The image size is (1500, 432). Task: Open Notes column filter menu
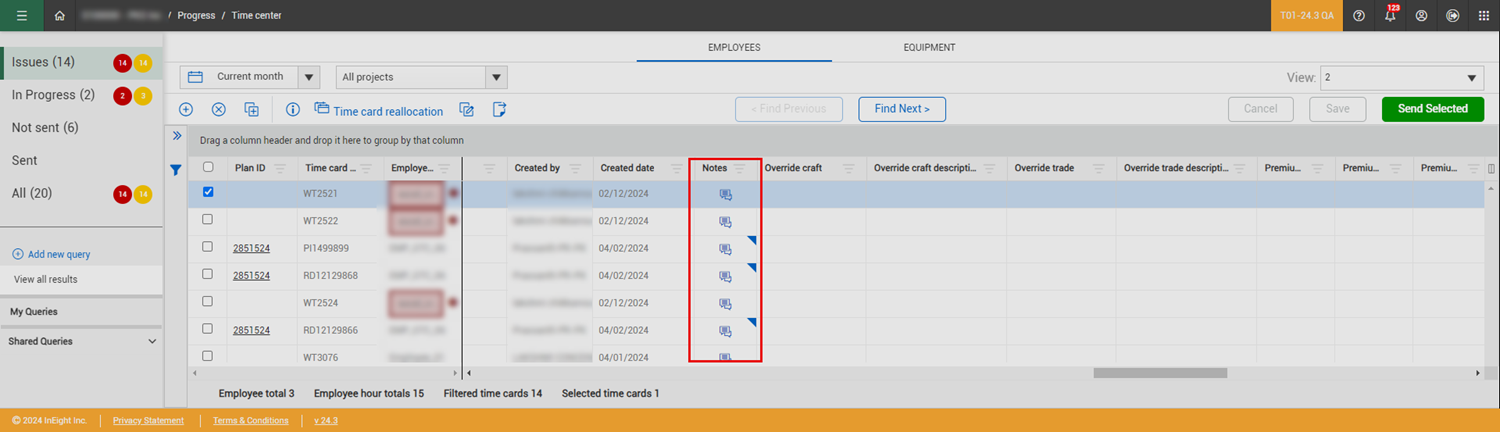coord(740,168)
